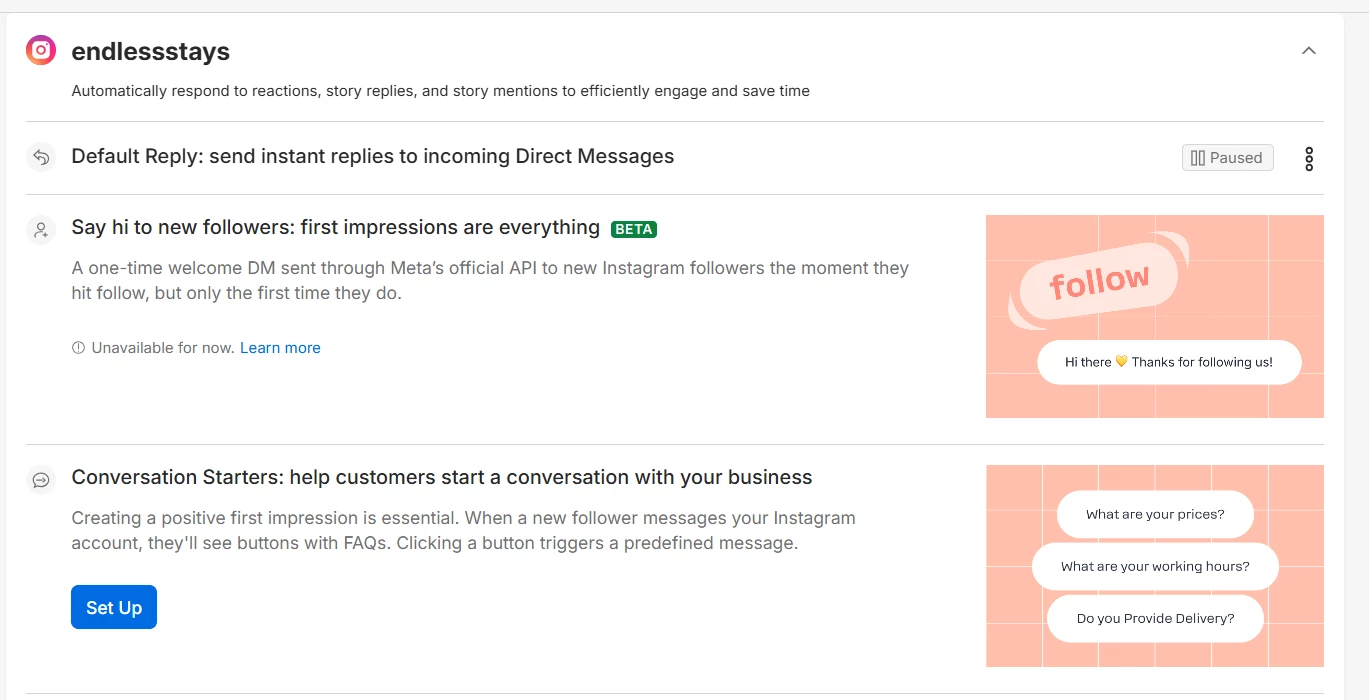Image resolution: width=1369 pixels, height=700 pixels.
Task: Select the 'What are your working hours?' bubble
Action: click(1155, 566)
